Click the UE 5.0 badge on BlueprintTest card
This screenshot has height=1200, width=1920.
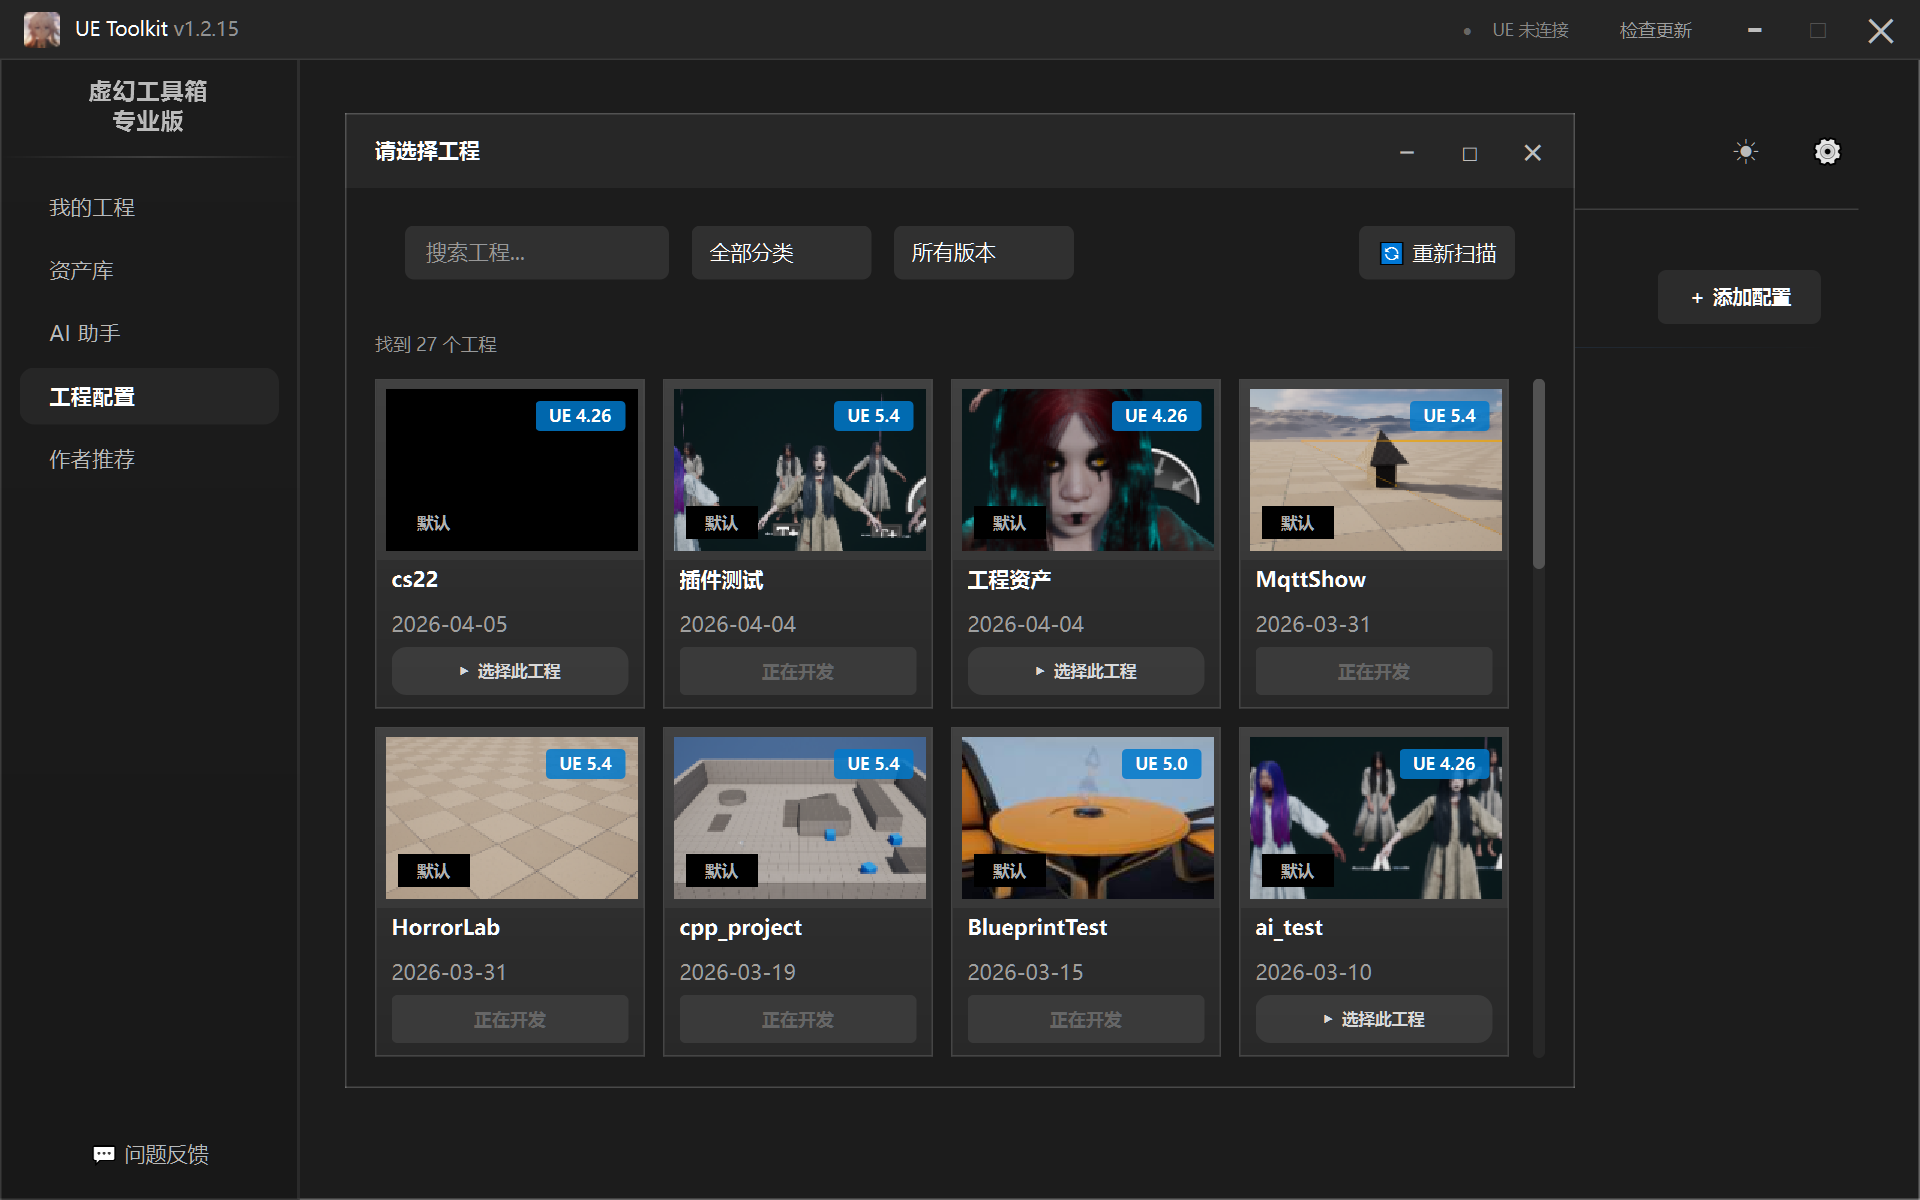point(1161,764)
